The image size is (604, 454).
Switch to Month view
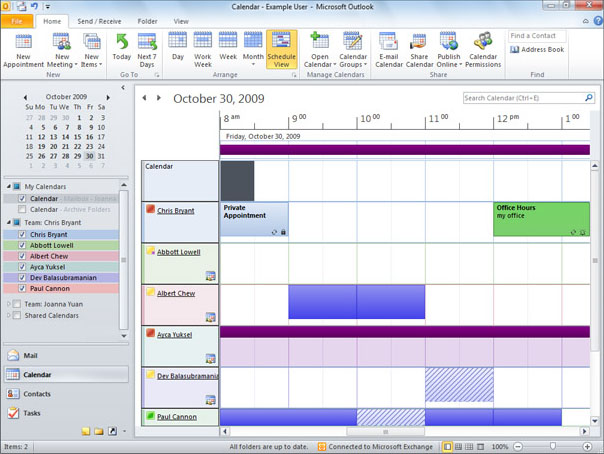click(x=253, y=49)
